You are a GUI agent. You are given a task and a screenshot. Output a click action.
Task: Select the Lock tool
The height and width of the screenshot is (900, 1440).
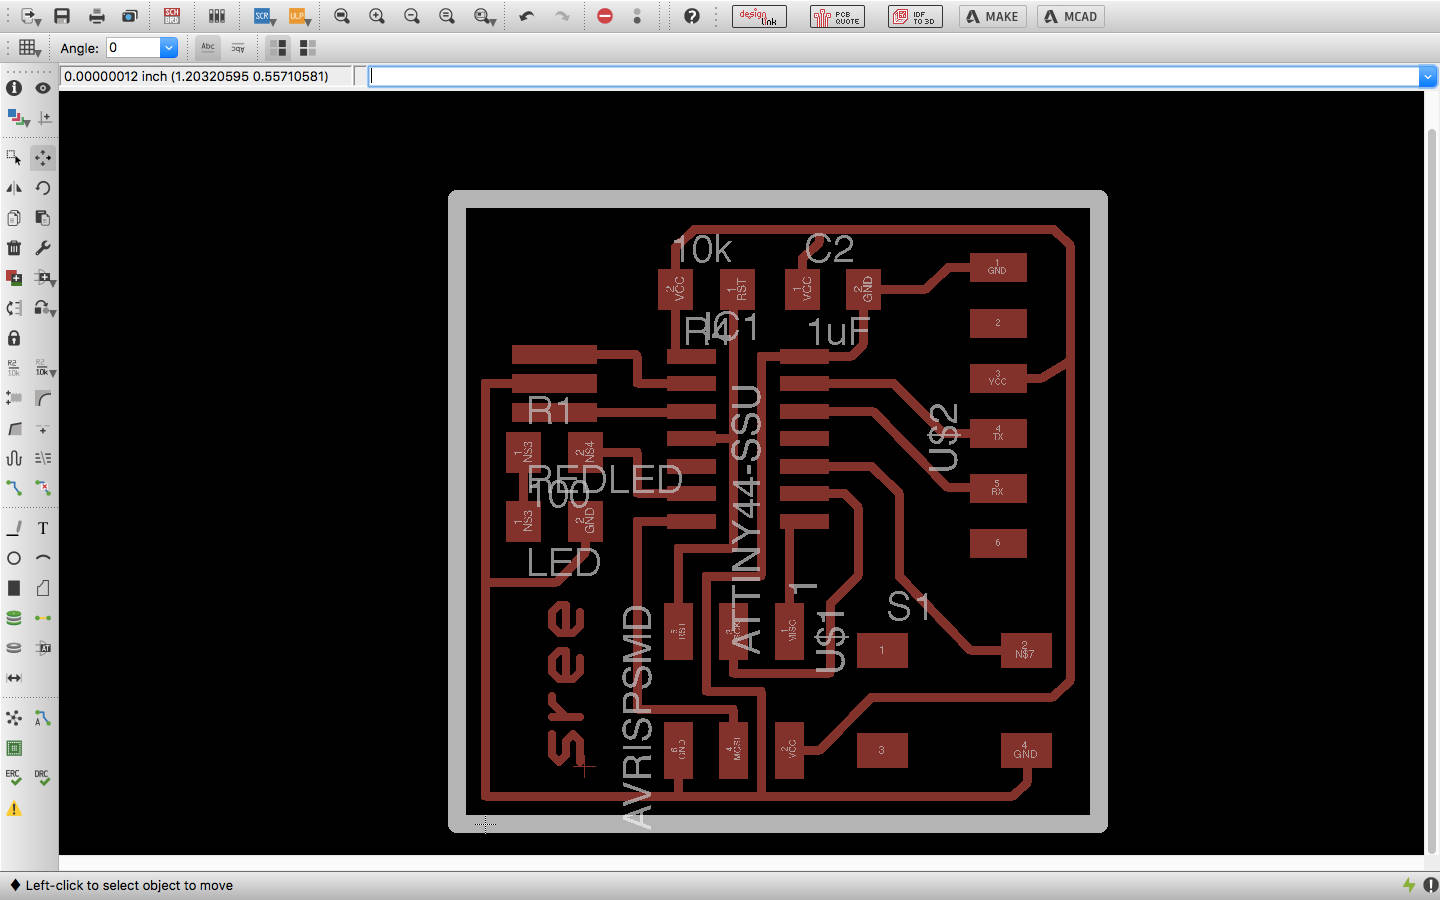pos(14,338)
